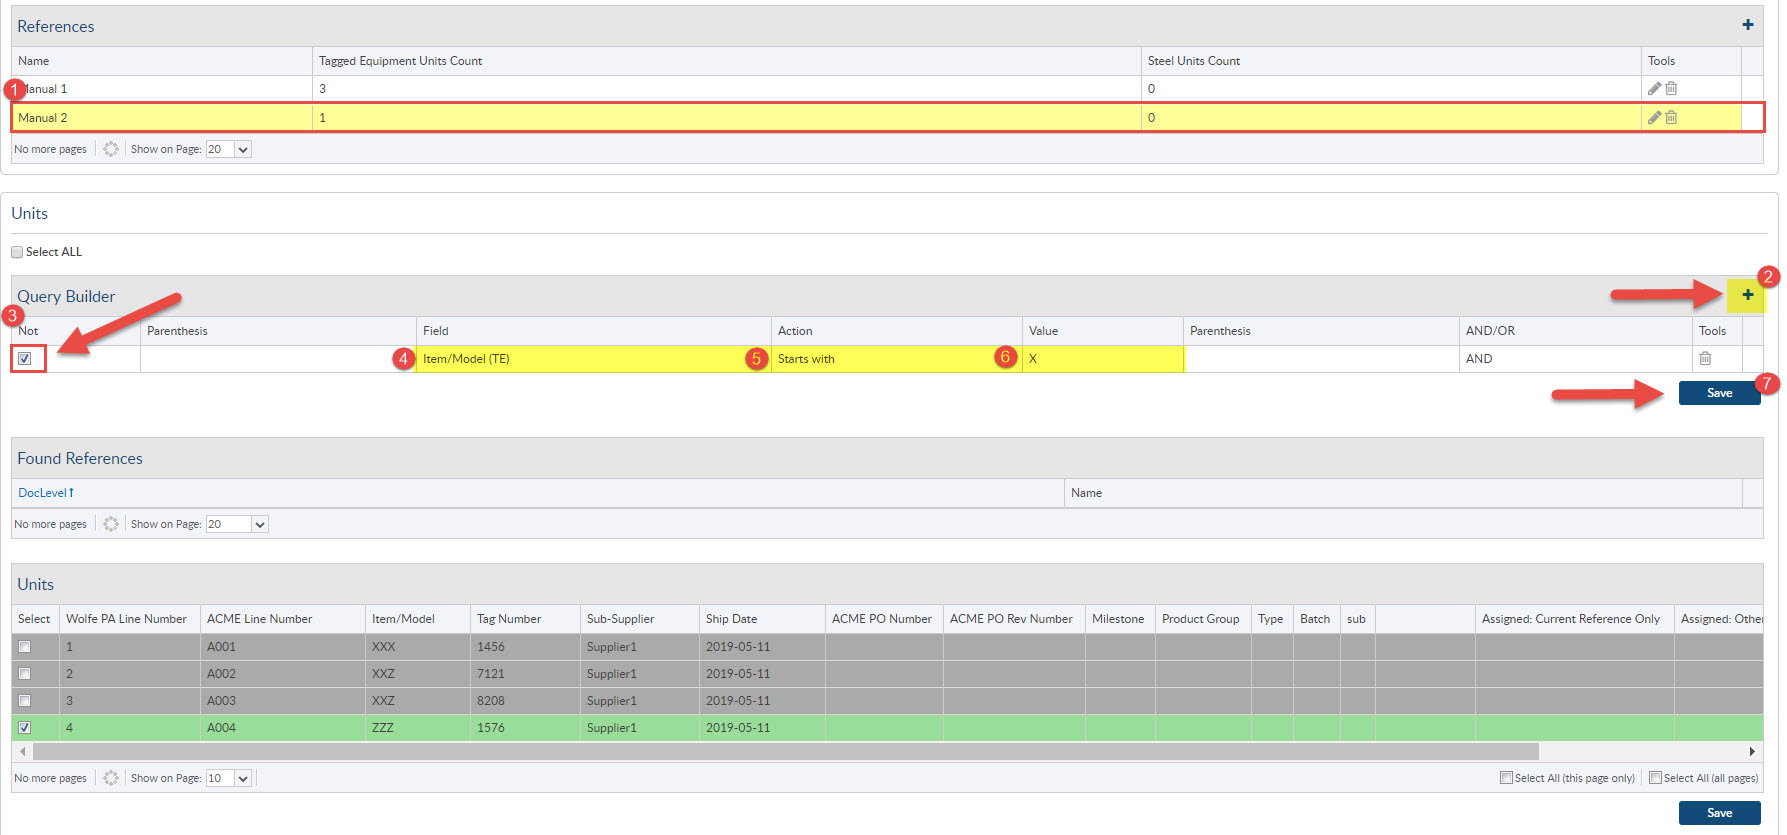
Task: Click the Units horizontal scrollbar thumb
Action: point(785,751)
